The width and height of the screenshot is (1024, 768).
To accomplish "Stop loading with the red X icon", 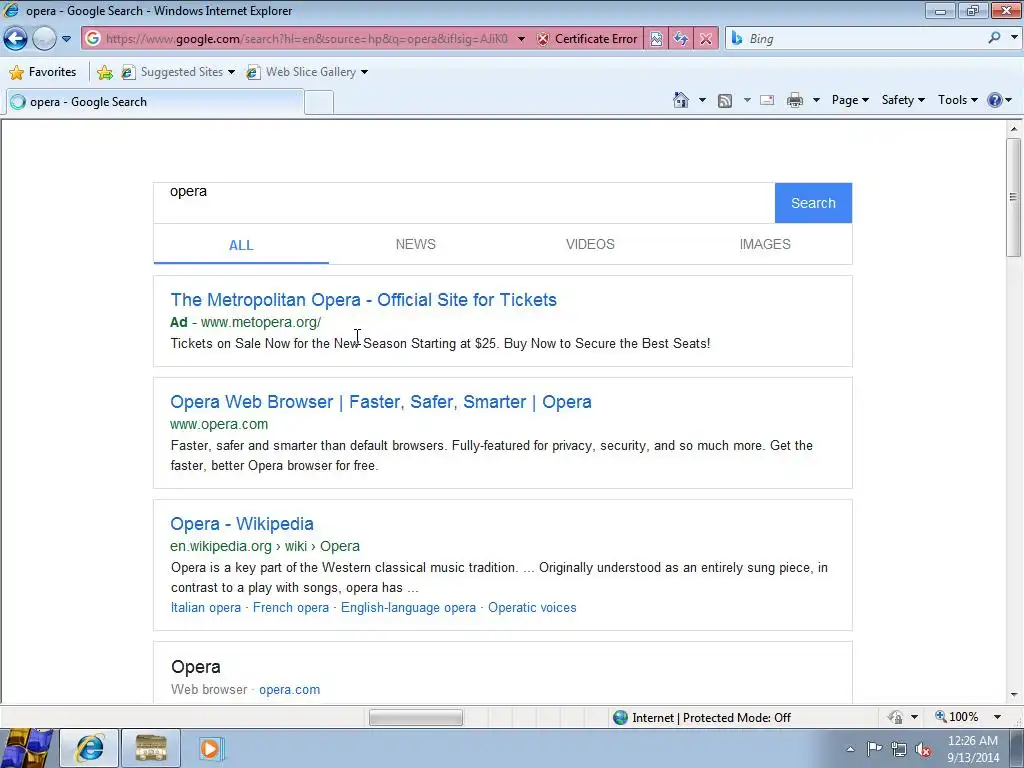I will click(x=706, y=39).
